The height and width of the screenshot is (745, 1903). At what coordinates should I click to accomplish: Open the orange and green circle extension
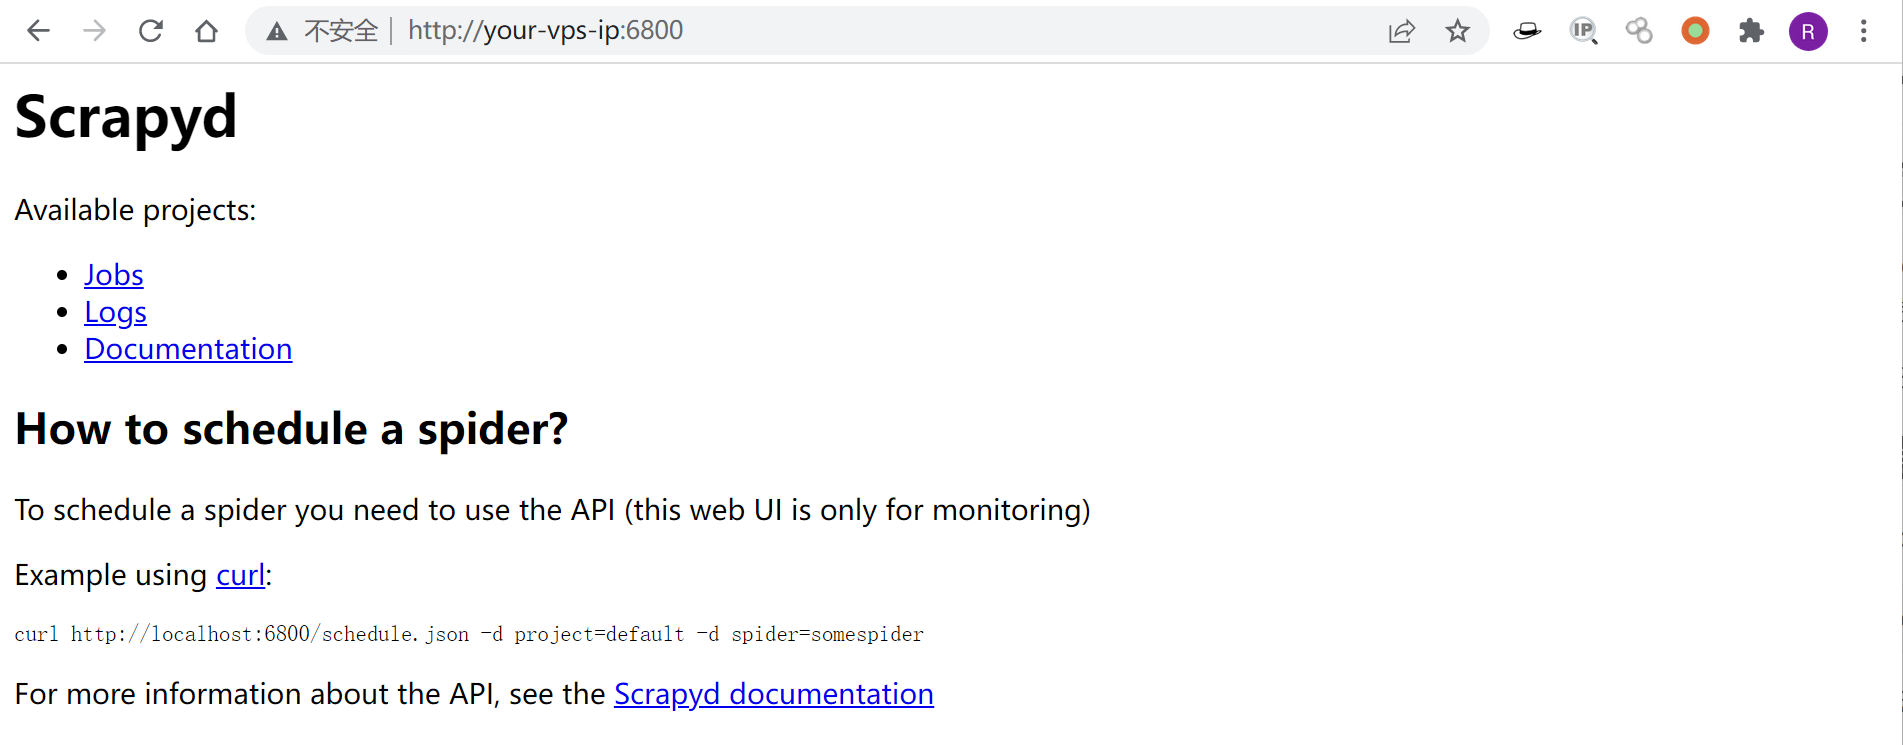point(1695,31)
